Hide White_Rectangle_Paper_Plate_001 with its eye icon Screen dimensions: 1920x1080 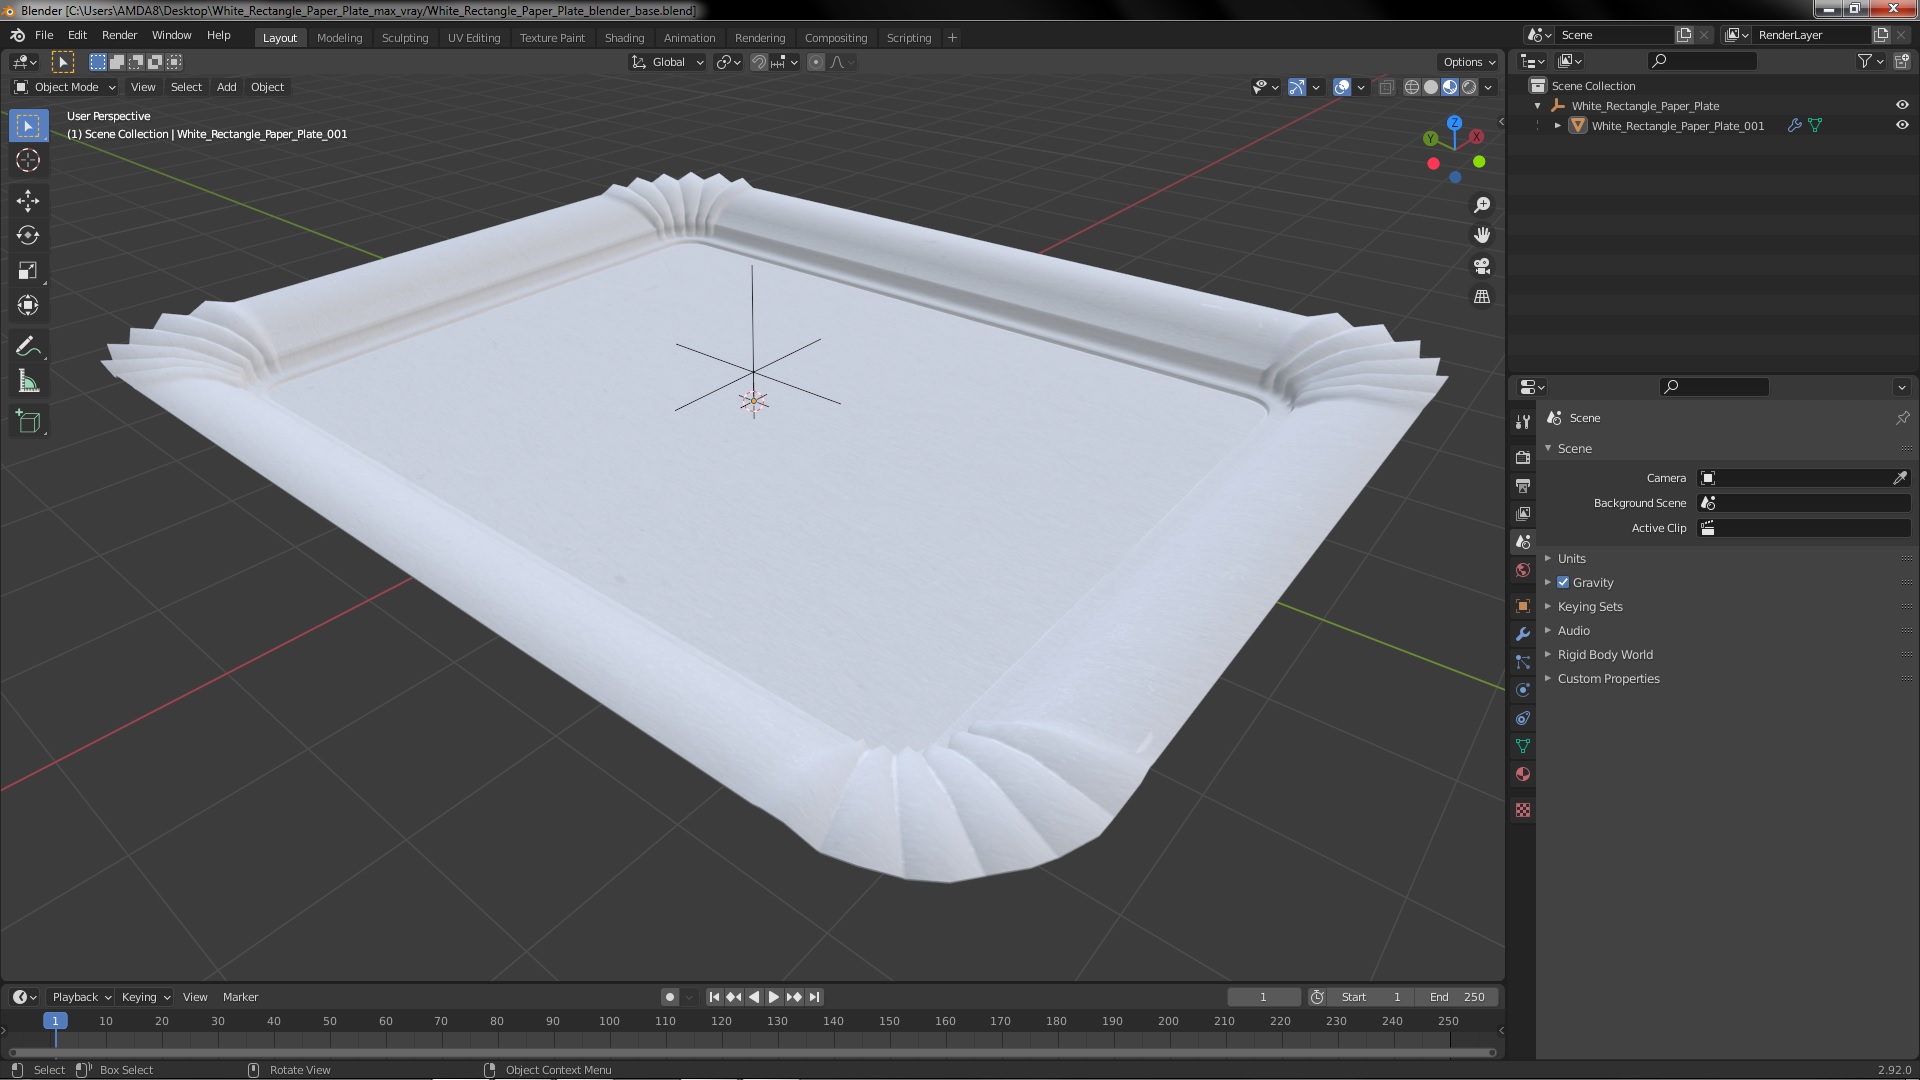tap(1902, 125)
